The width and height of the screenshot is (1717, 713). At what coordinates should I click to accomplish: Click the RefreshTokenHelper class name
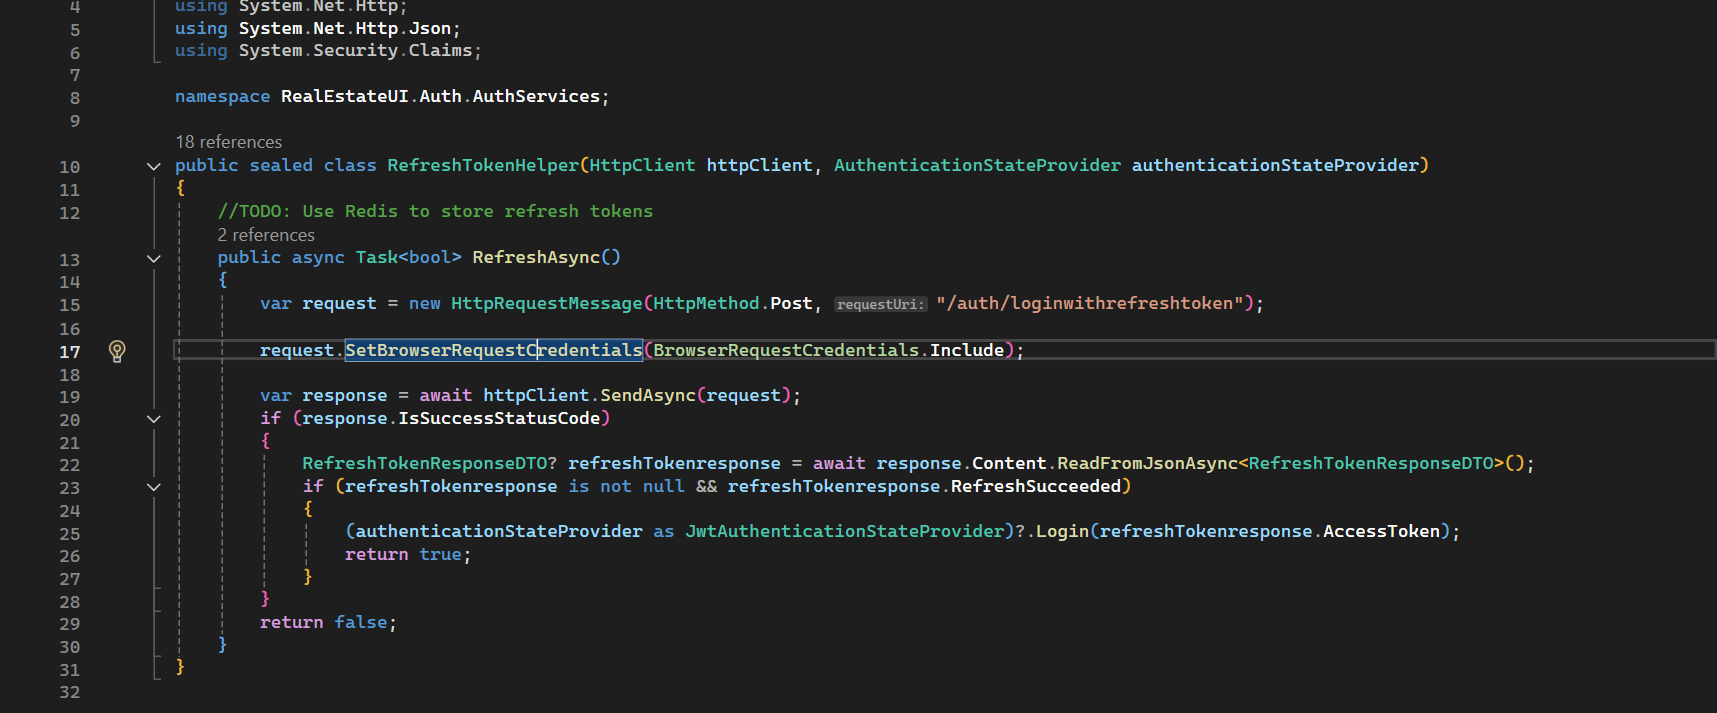pyautogui.click(x=483, y=165)
